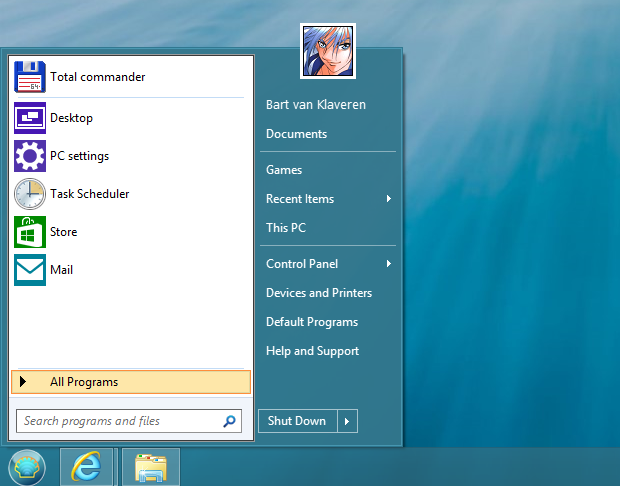Open Devices and Printers
Viewport: 620px width, 486px height.
319,293
